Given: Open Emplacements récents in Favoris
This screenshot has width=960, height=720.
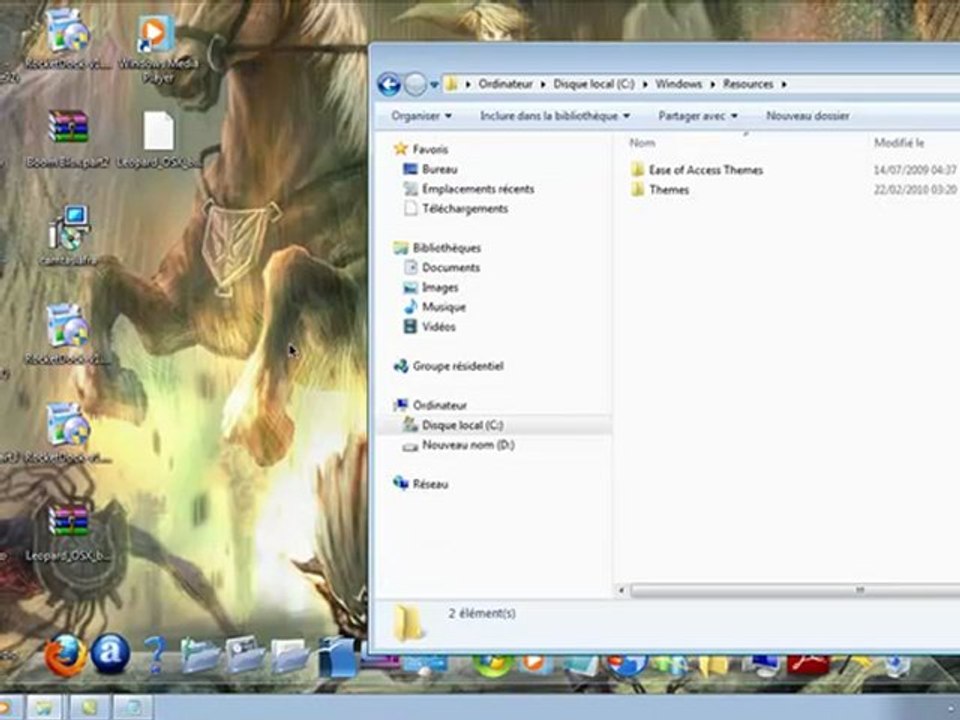Looking at the screenshot, I should [478, 189].
